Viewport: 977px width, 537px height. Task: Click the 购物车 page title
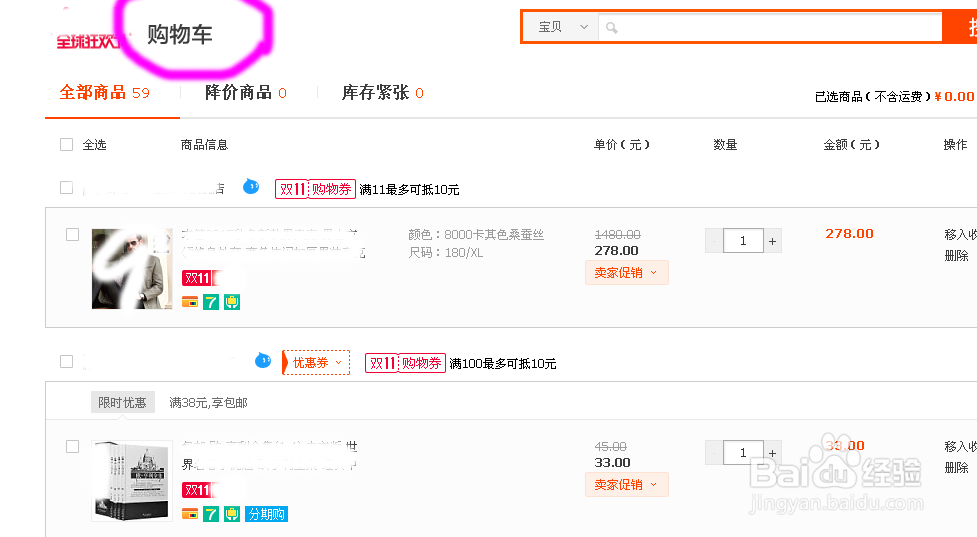(x=180, y=34)
